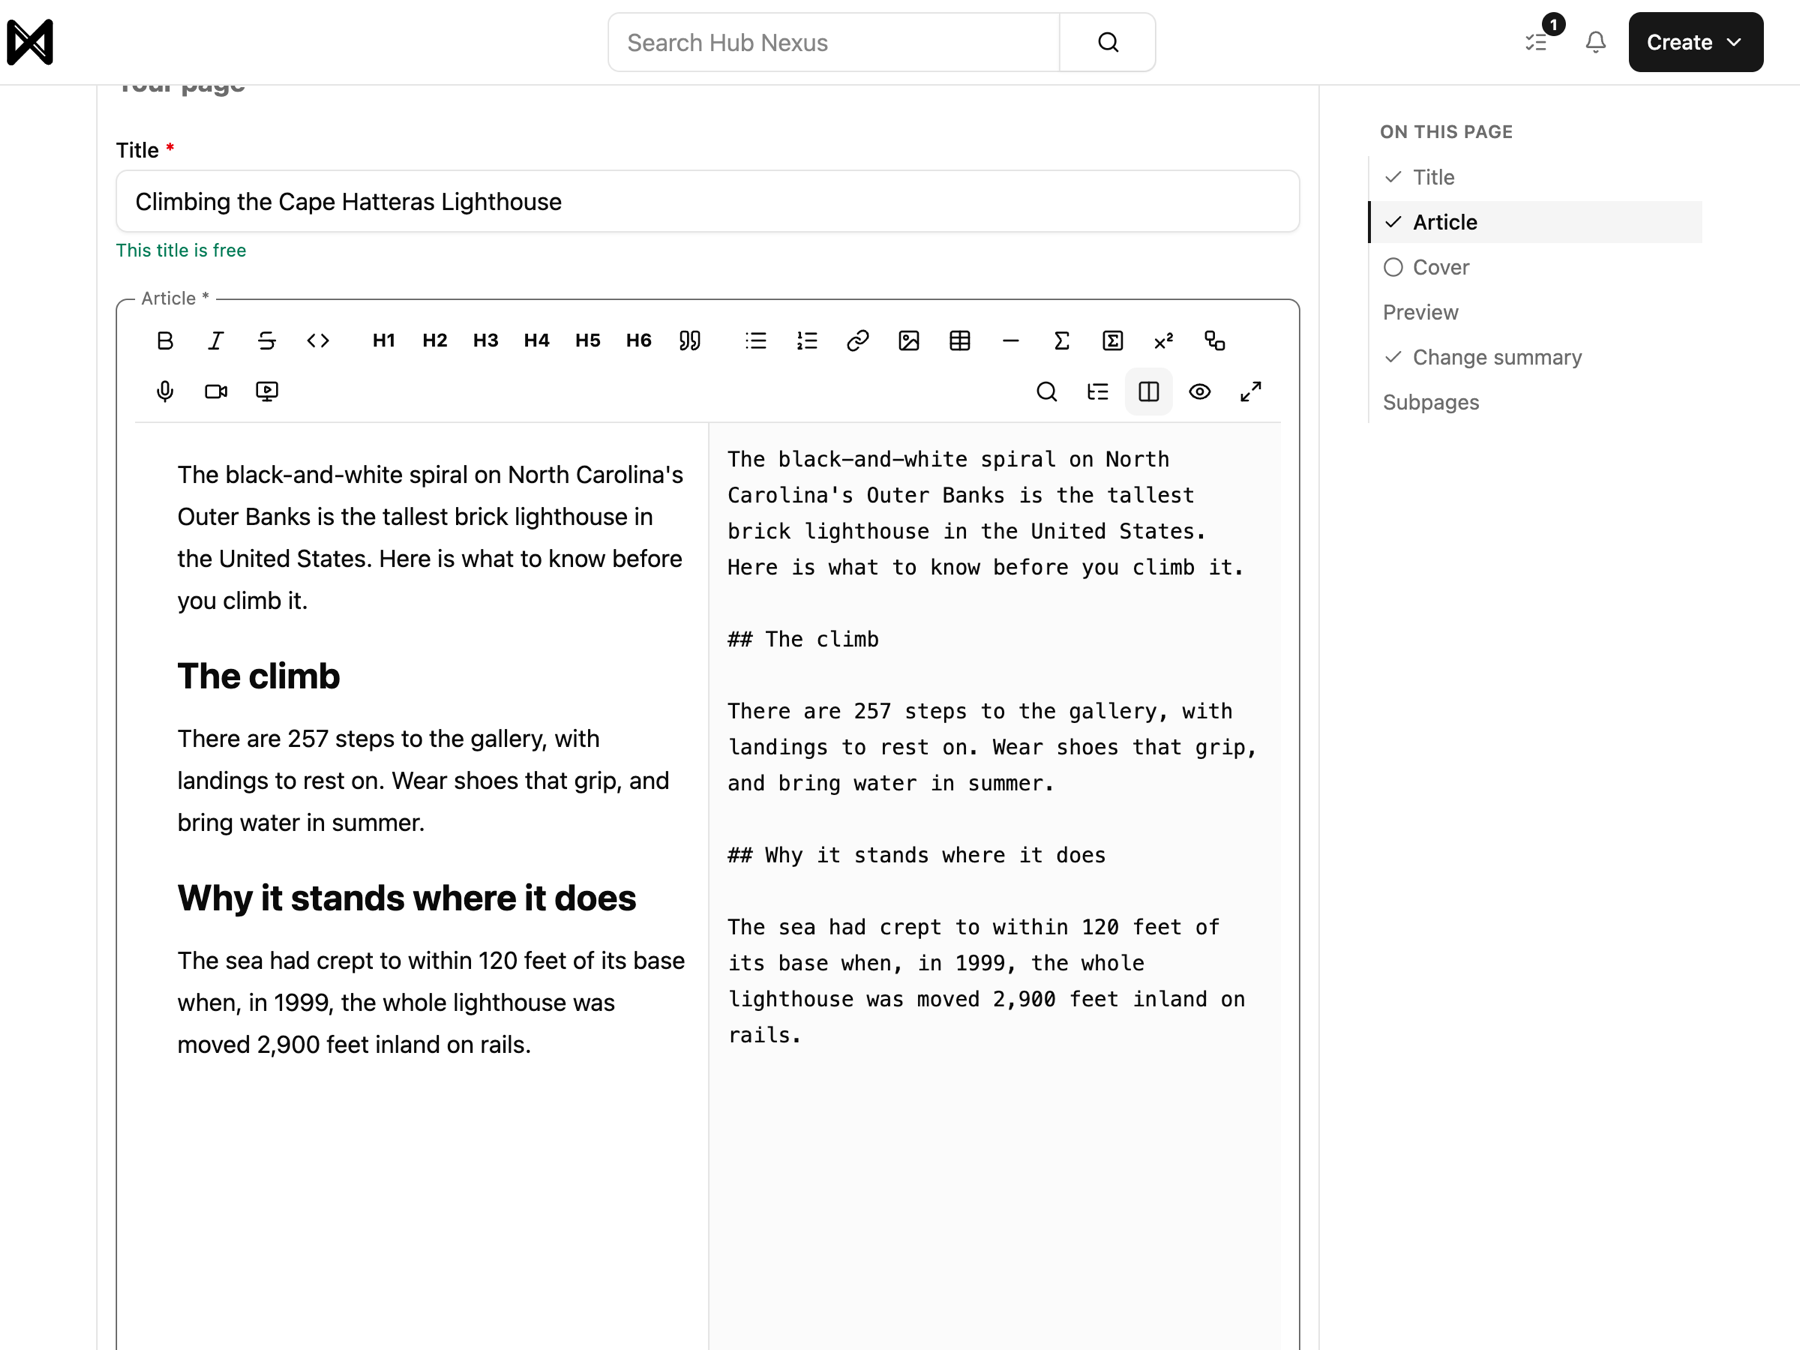Add an audio recording
This screenshot has width=1800, height=1350.
[165, 391]
